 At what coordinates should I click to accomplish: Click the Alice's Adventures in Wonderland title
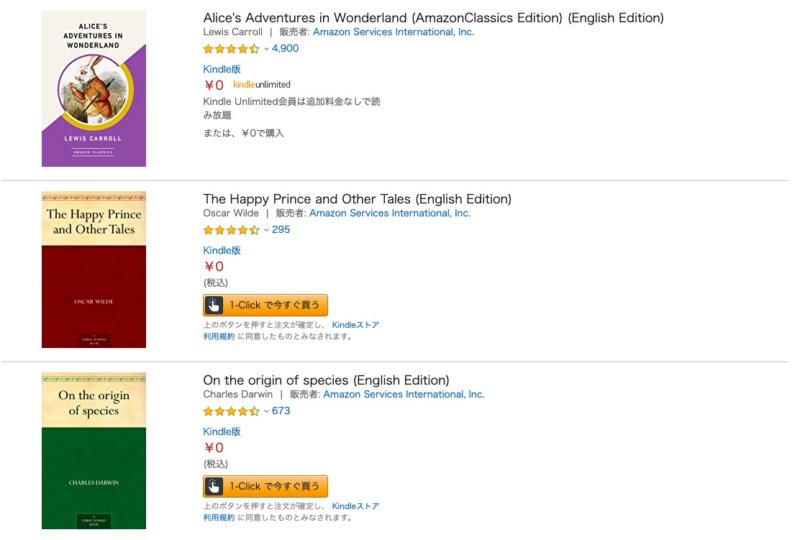click(433, 18)
